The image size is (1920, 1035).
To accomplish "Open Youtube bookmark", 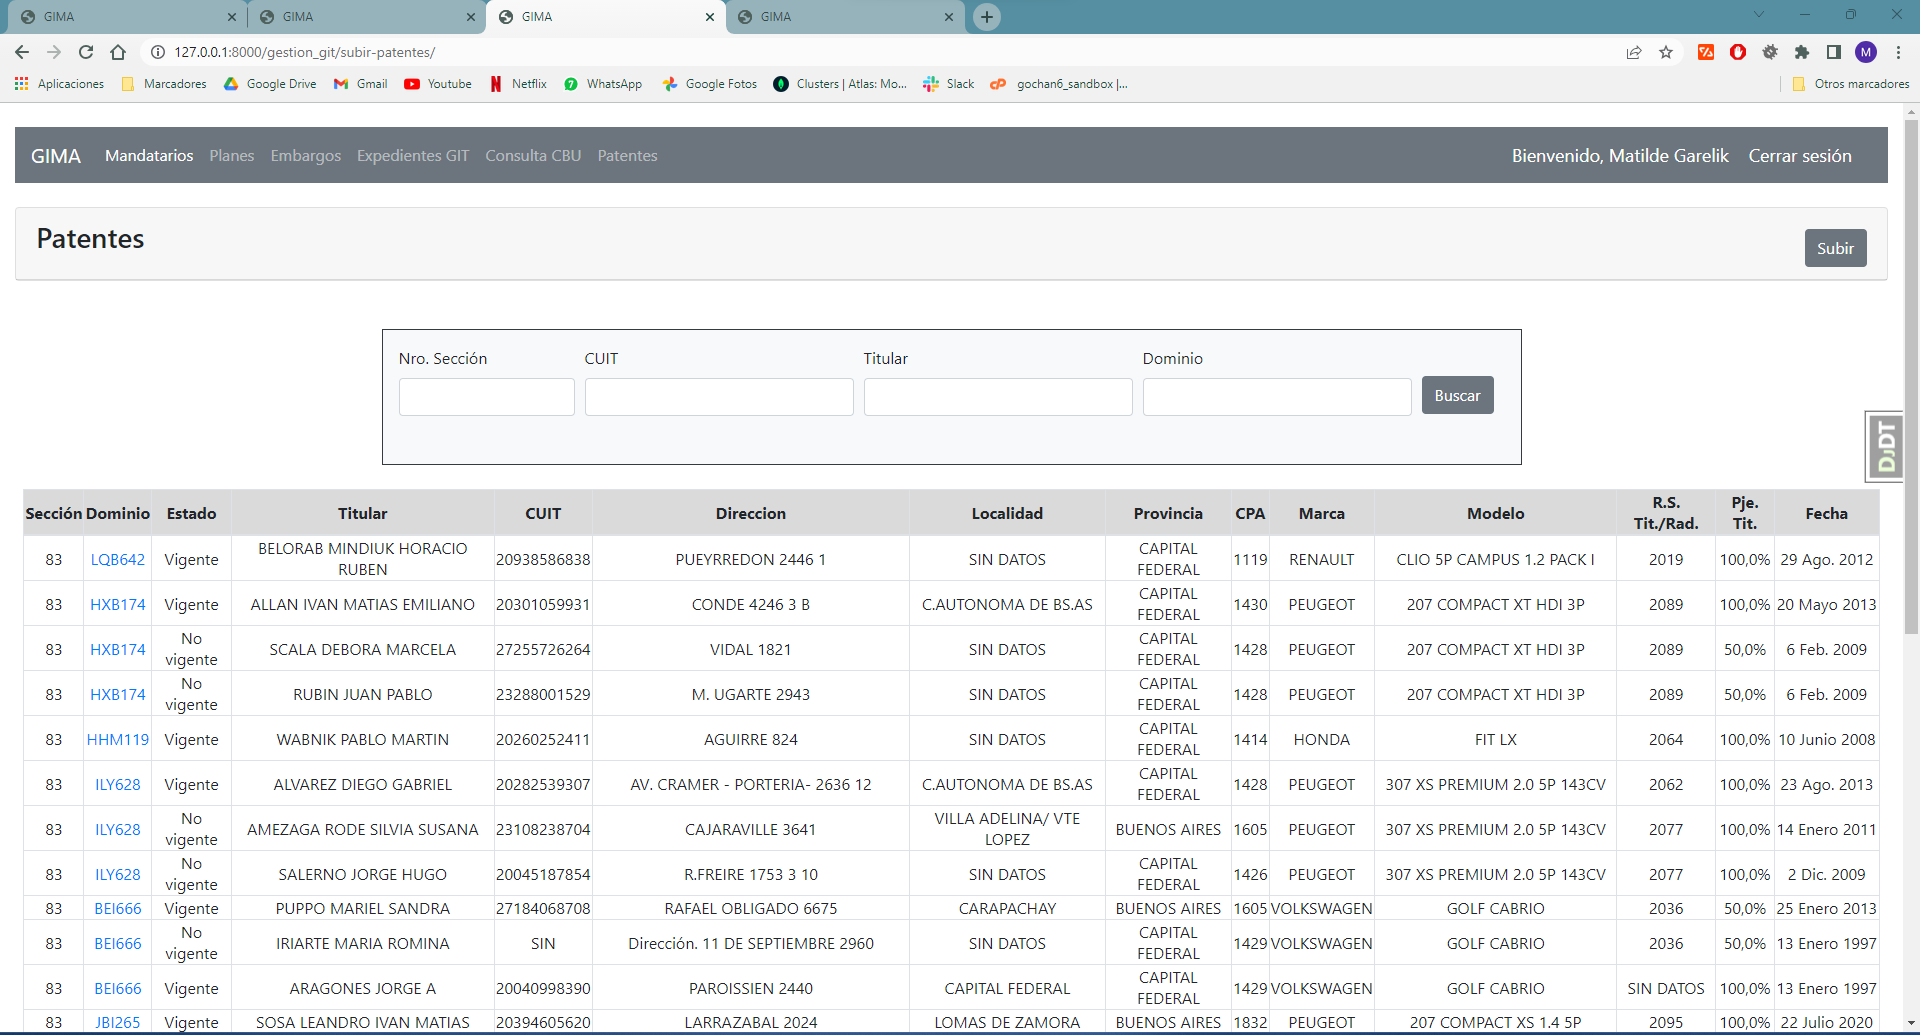I will click(438, 84).
